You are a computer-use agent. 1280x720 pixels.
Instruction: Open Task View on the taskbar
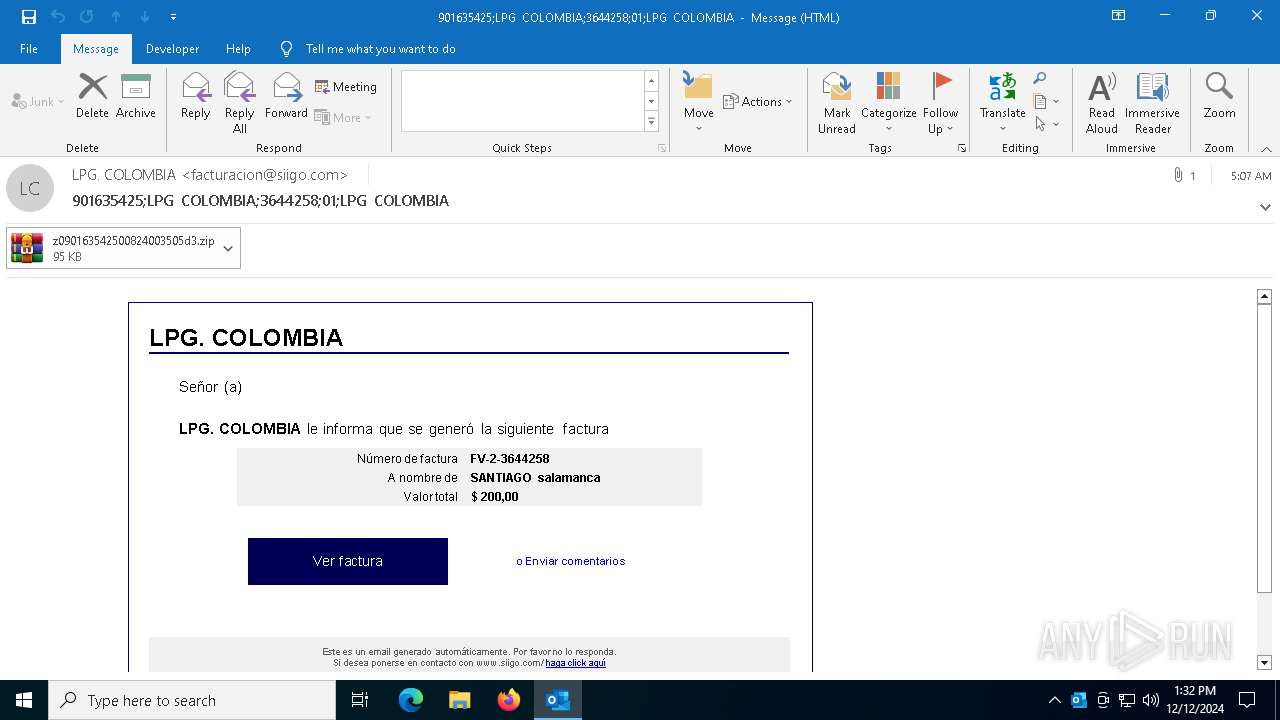point(360,700)
